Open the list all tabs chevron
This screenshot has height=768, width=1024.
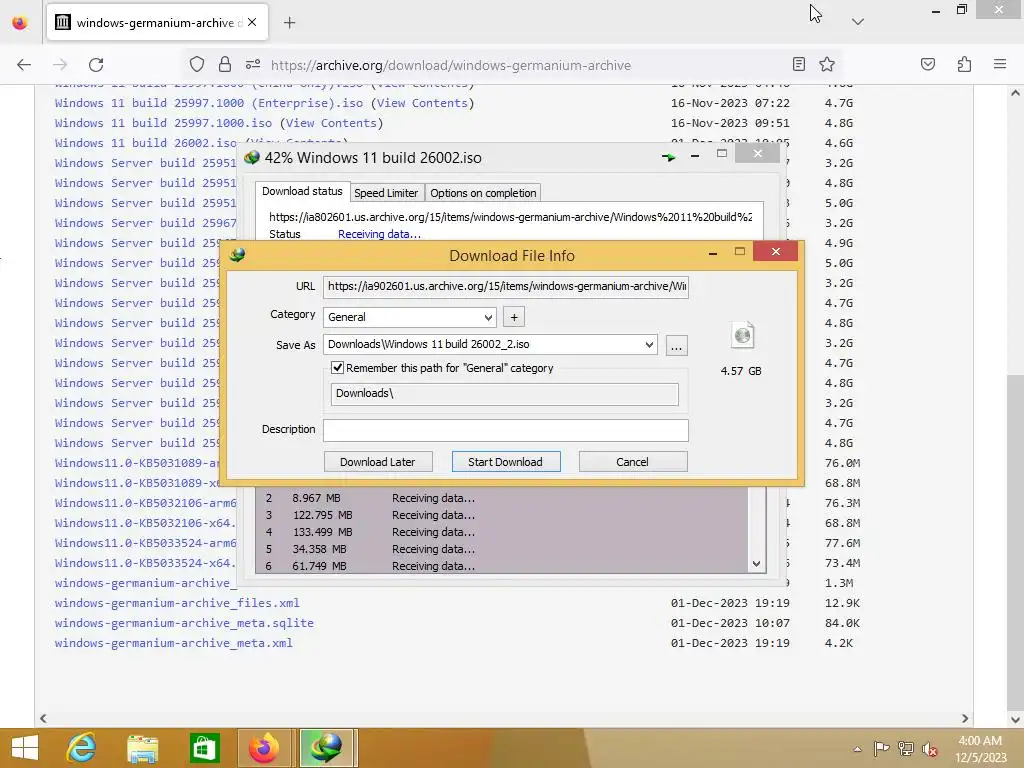click(x=857, y=22)
